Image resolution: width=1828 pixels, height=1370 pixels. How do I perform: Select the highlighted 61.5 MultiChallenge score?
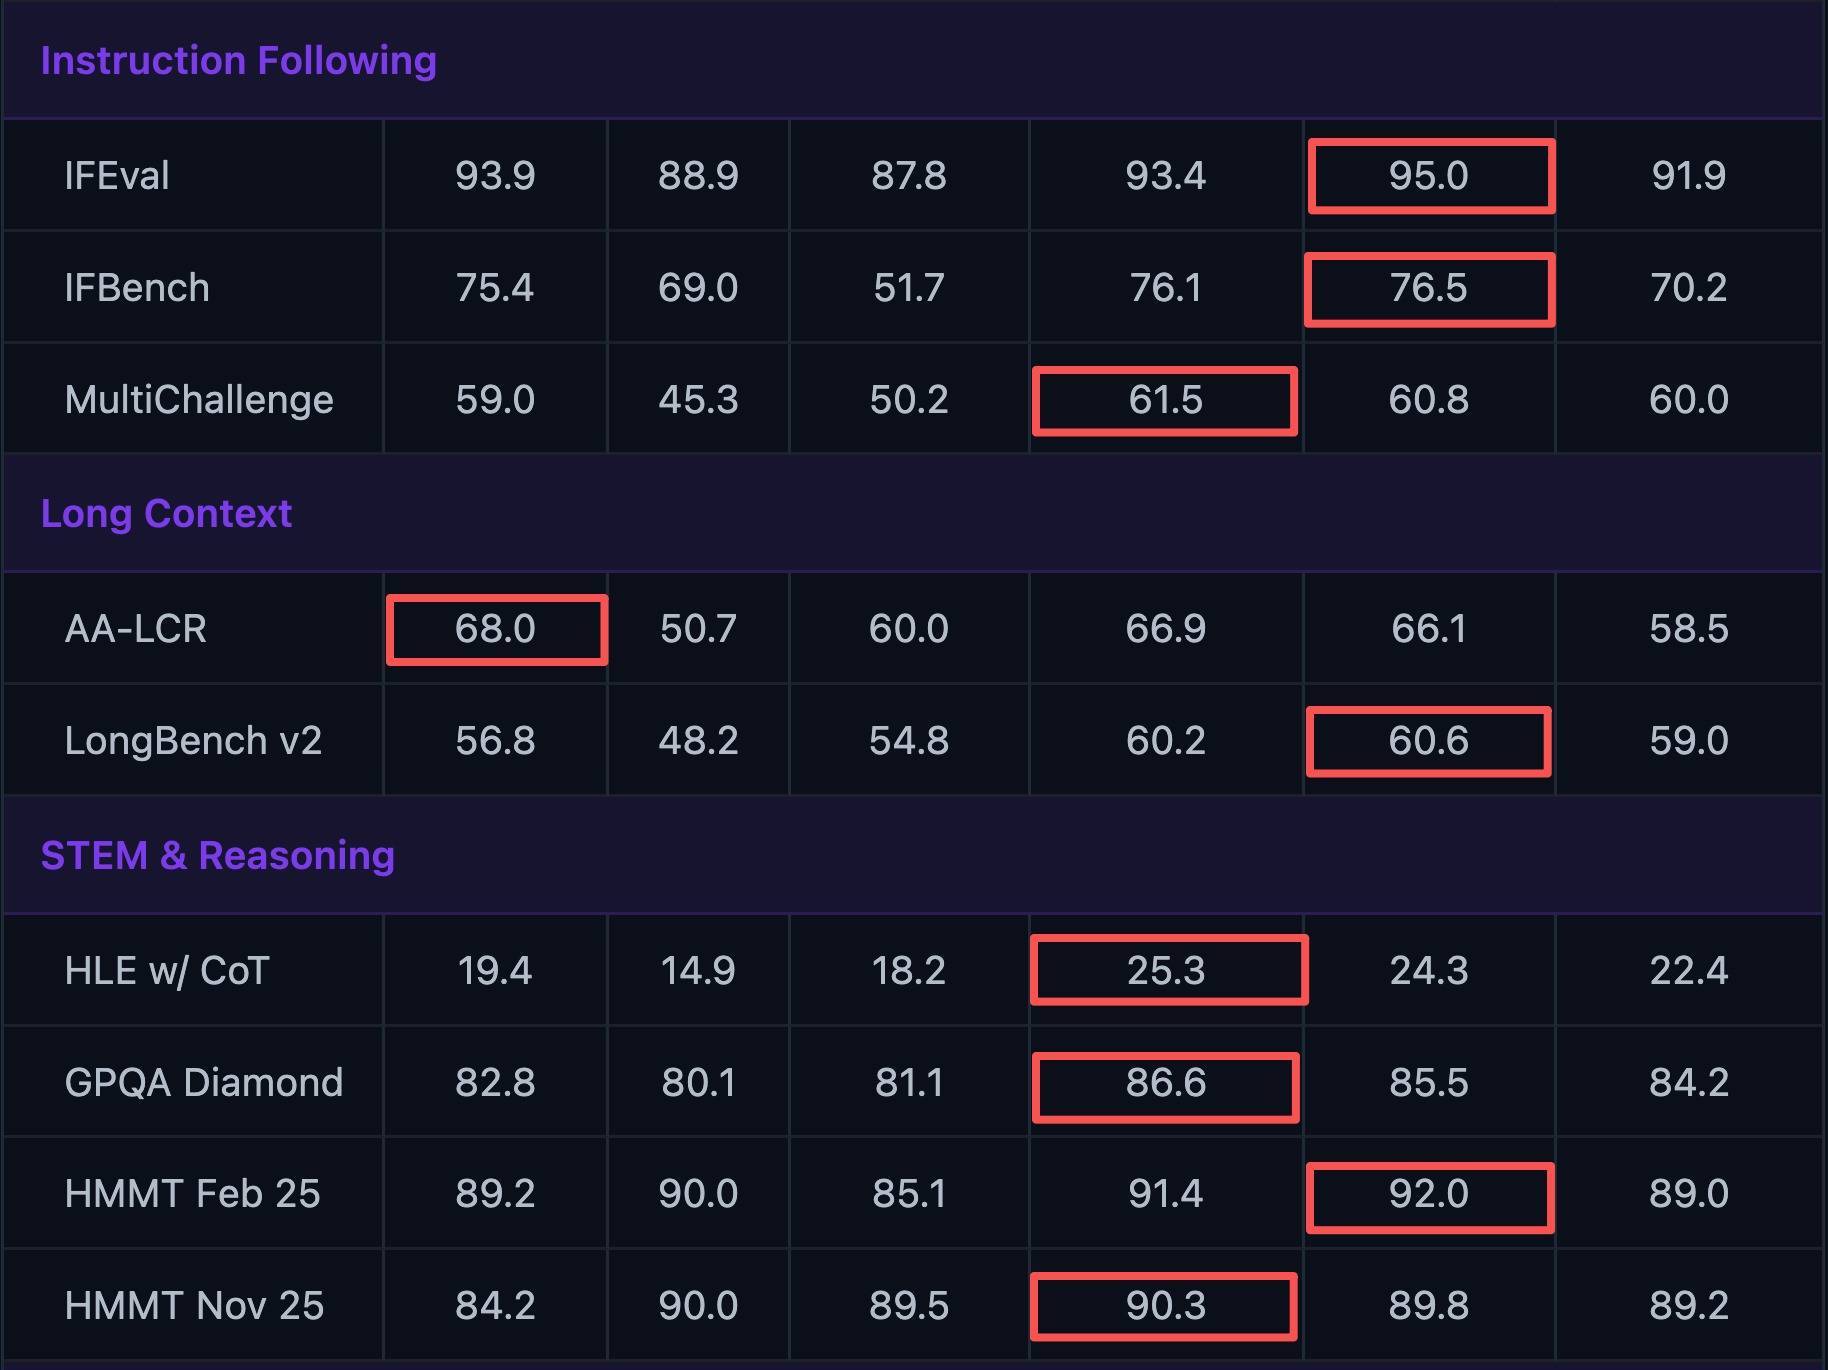1166,400
